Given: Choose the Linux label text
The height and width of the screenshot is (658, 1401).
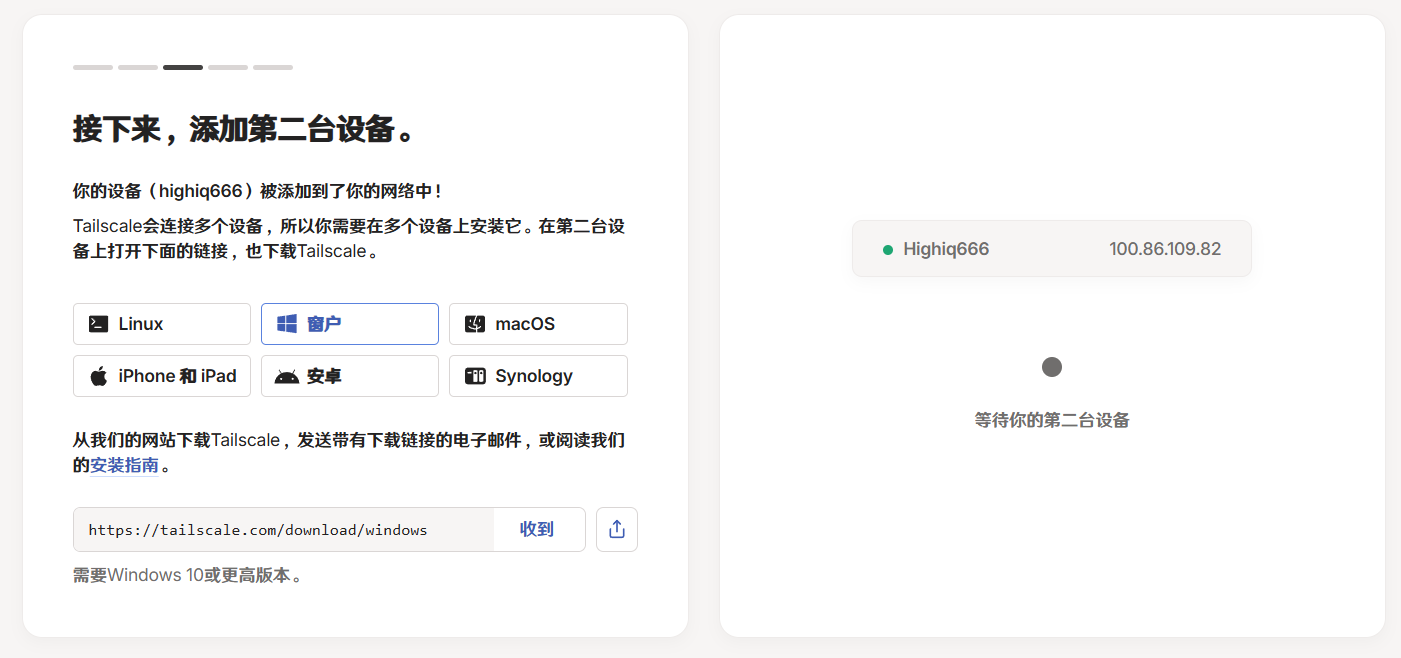Looking at the screenshot, I should click(x=141, y=324).
